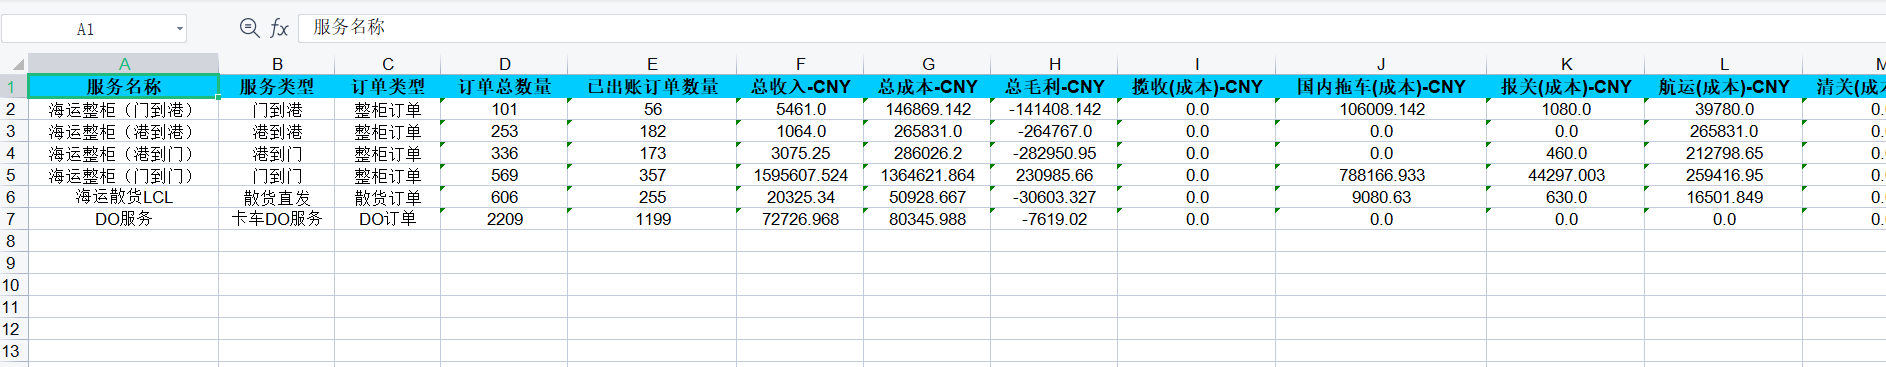The width and height of the screenshot is (1886, 367).
Task: Select order total cell 2209
Action: pos(504,219)
